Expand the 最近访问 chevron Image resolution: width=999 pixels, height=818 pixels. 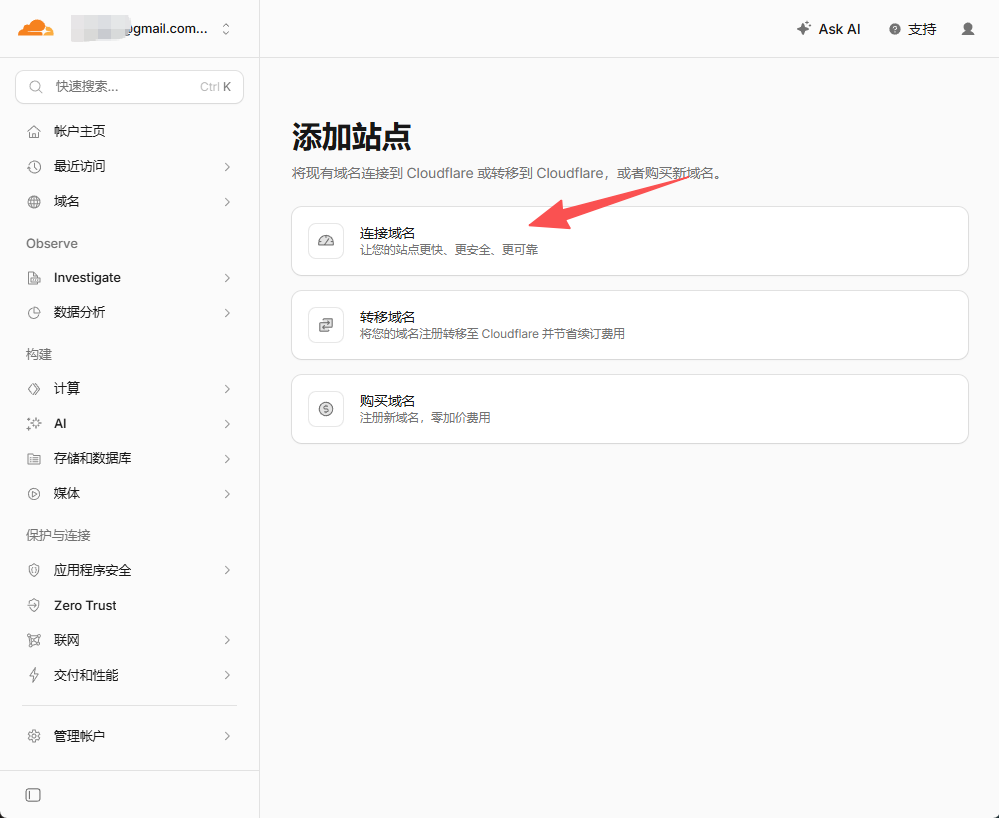pyautogui.click(x=227, y=167)
